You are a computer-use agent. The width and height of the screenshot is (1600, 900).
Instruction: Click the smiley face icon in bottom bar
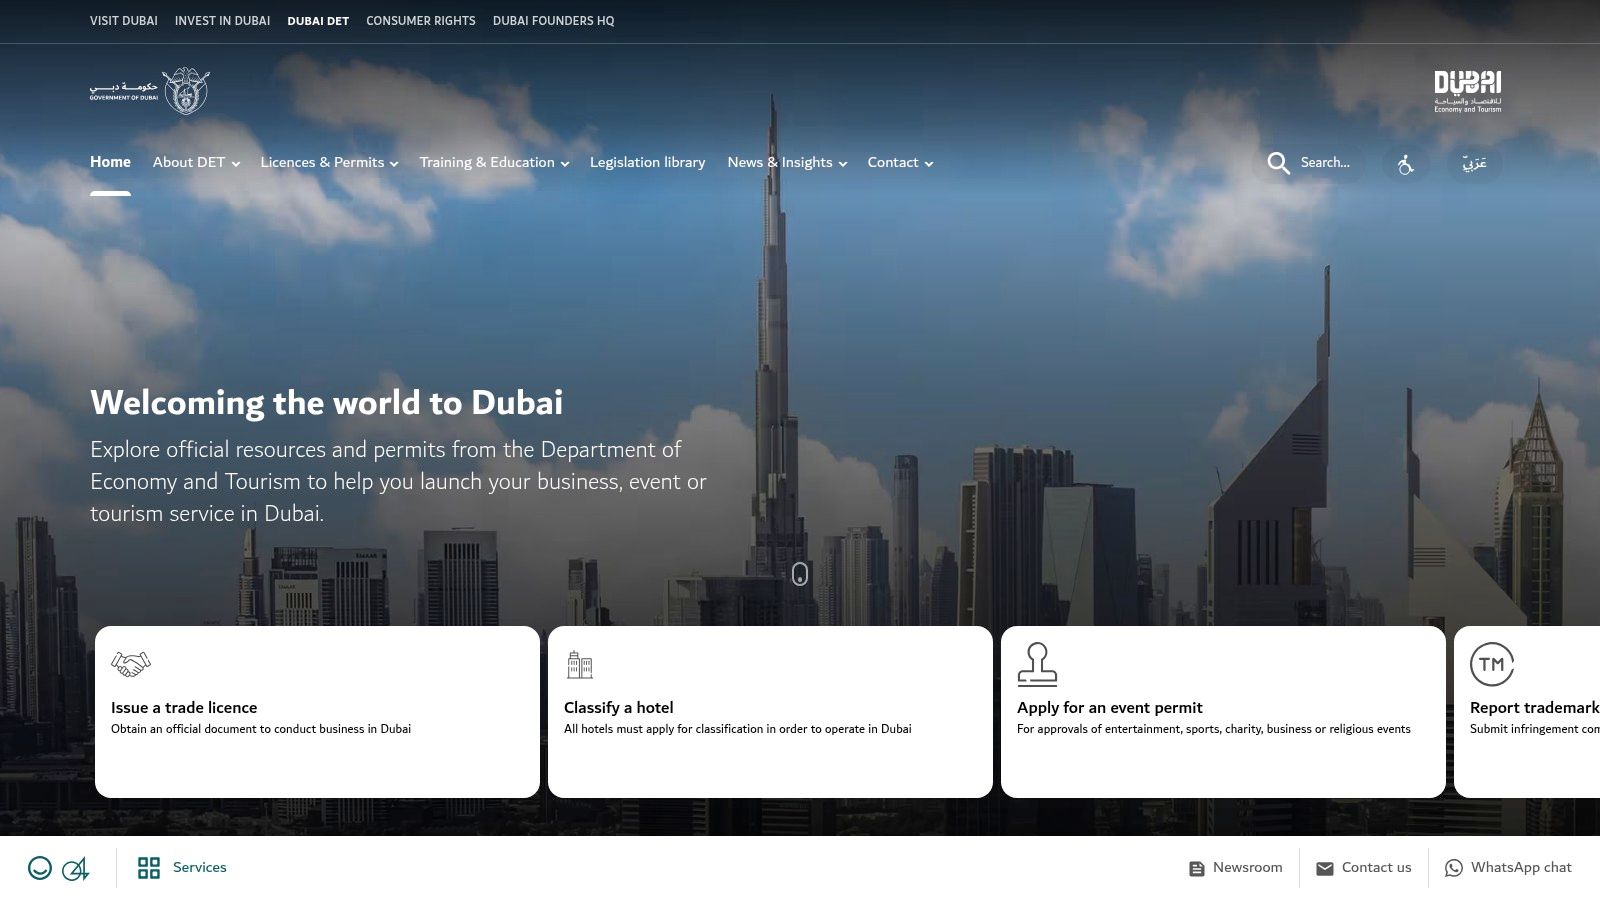tap(41, 868)
